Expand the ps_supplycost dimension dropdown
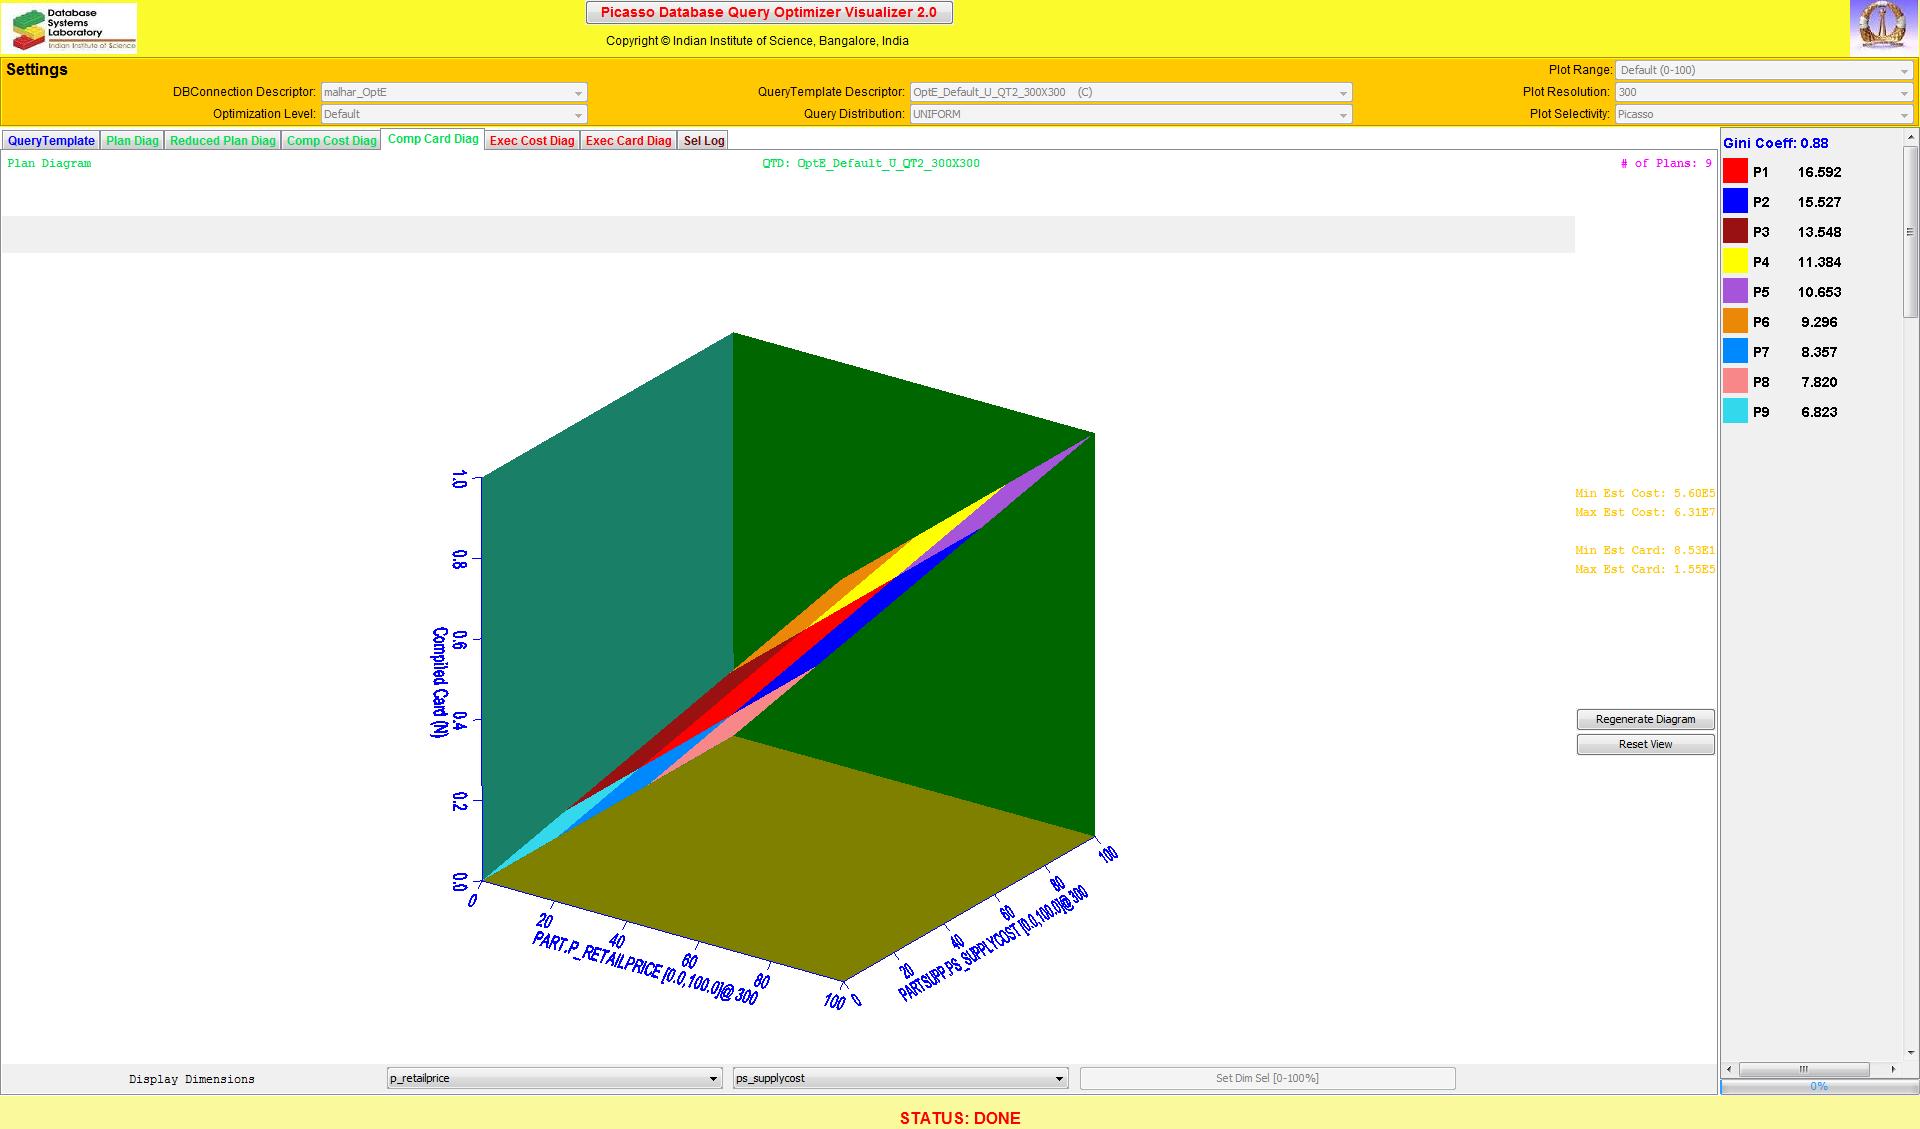The width and height of the screenshot is (1920, 1129). (900, 1078)
